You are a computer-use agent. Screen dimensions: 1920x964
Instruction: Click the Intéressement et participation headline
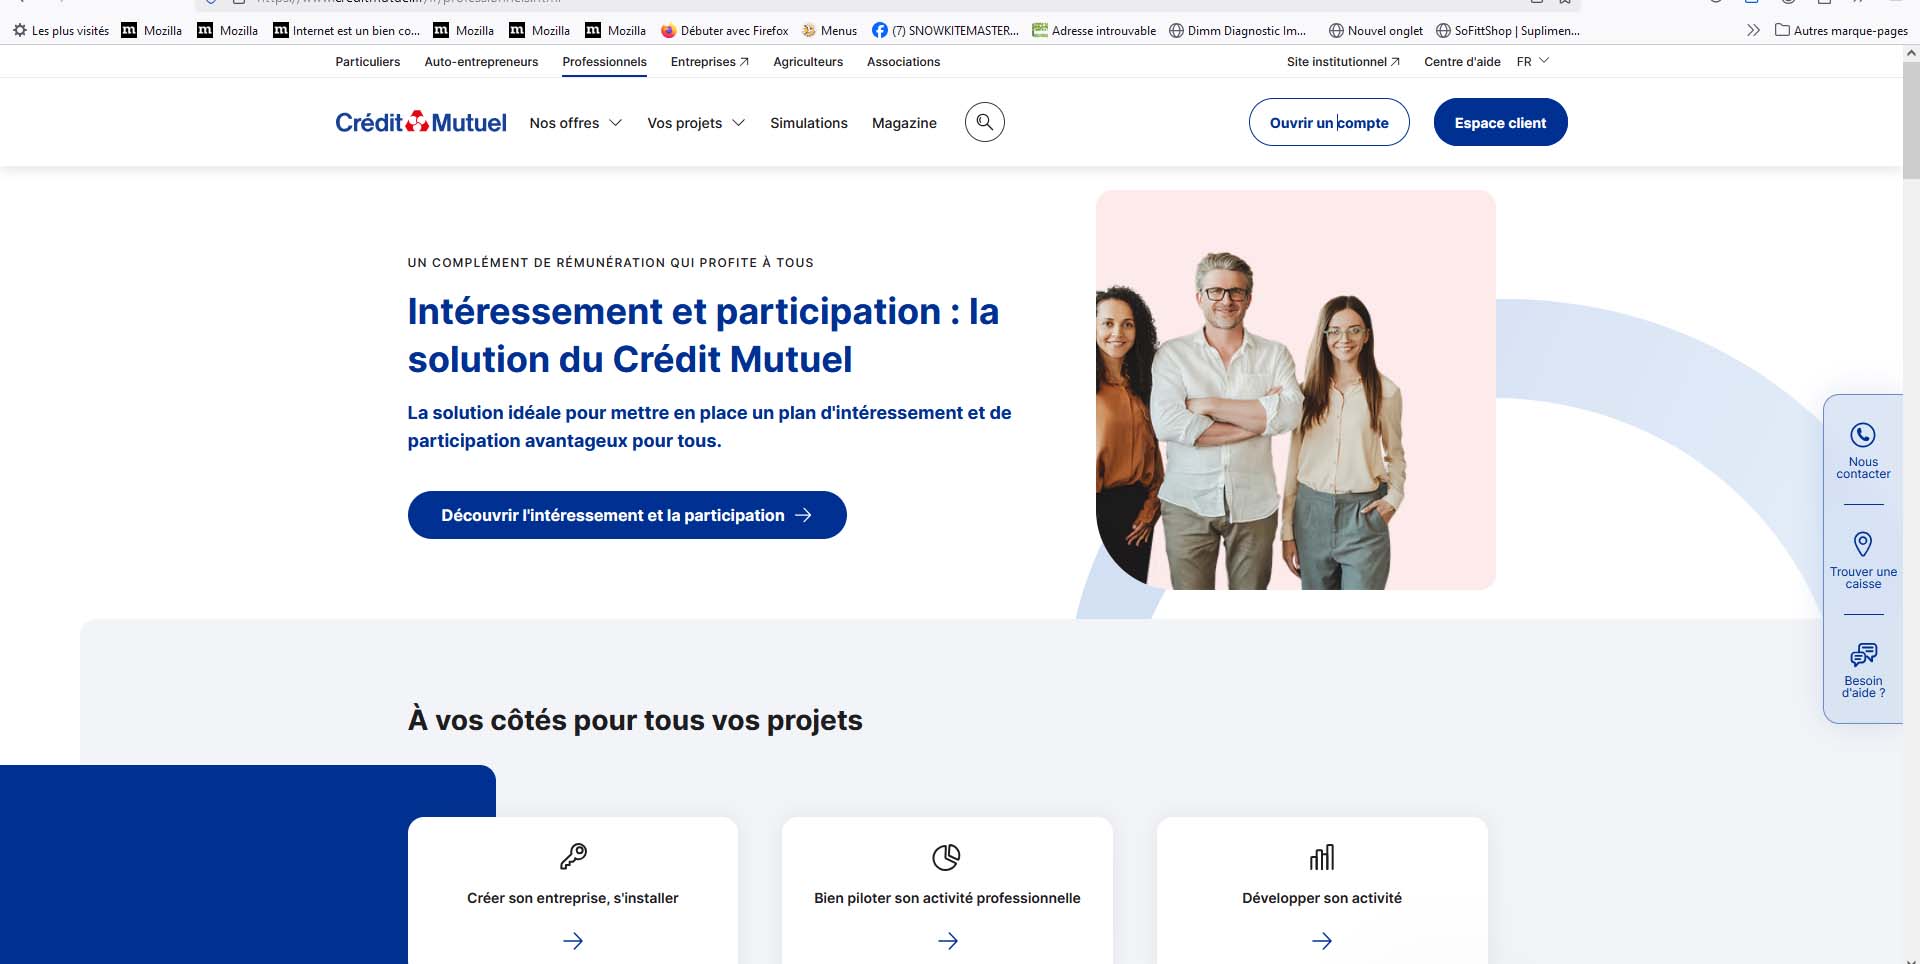tap(703, 335)
